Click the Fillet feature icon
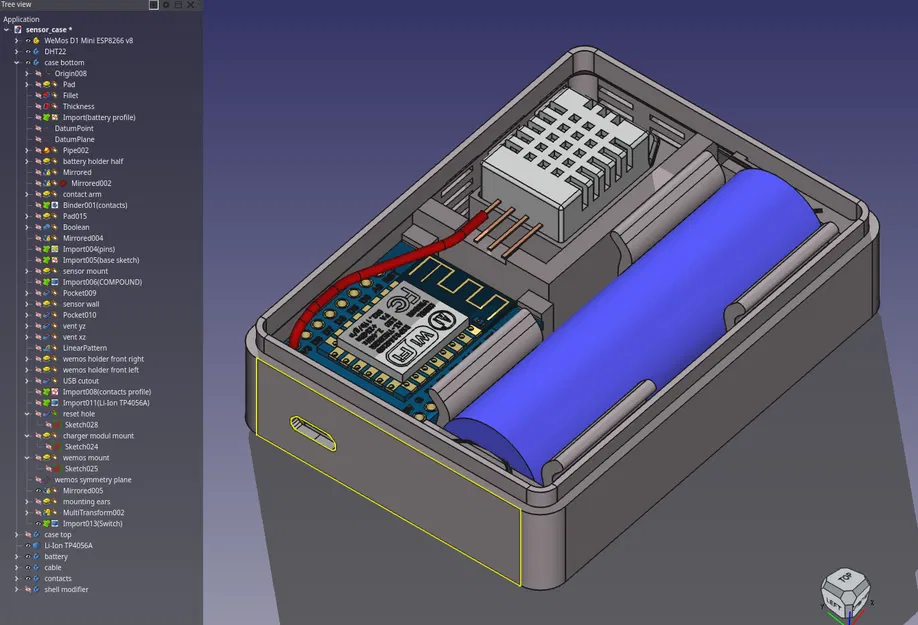 point(47,95)
